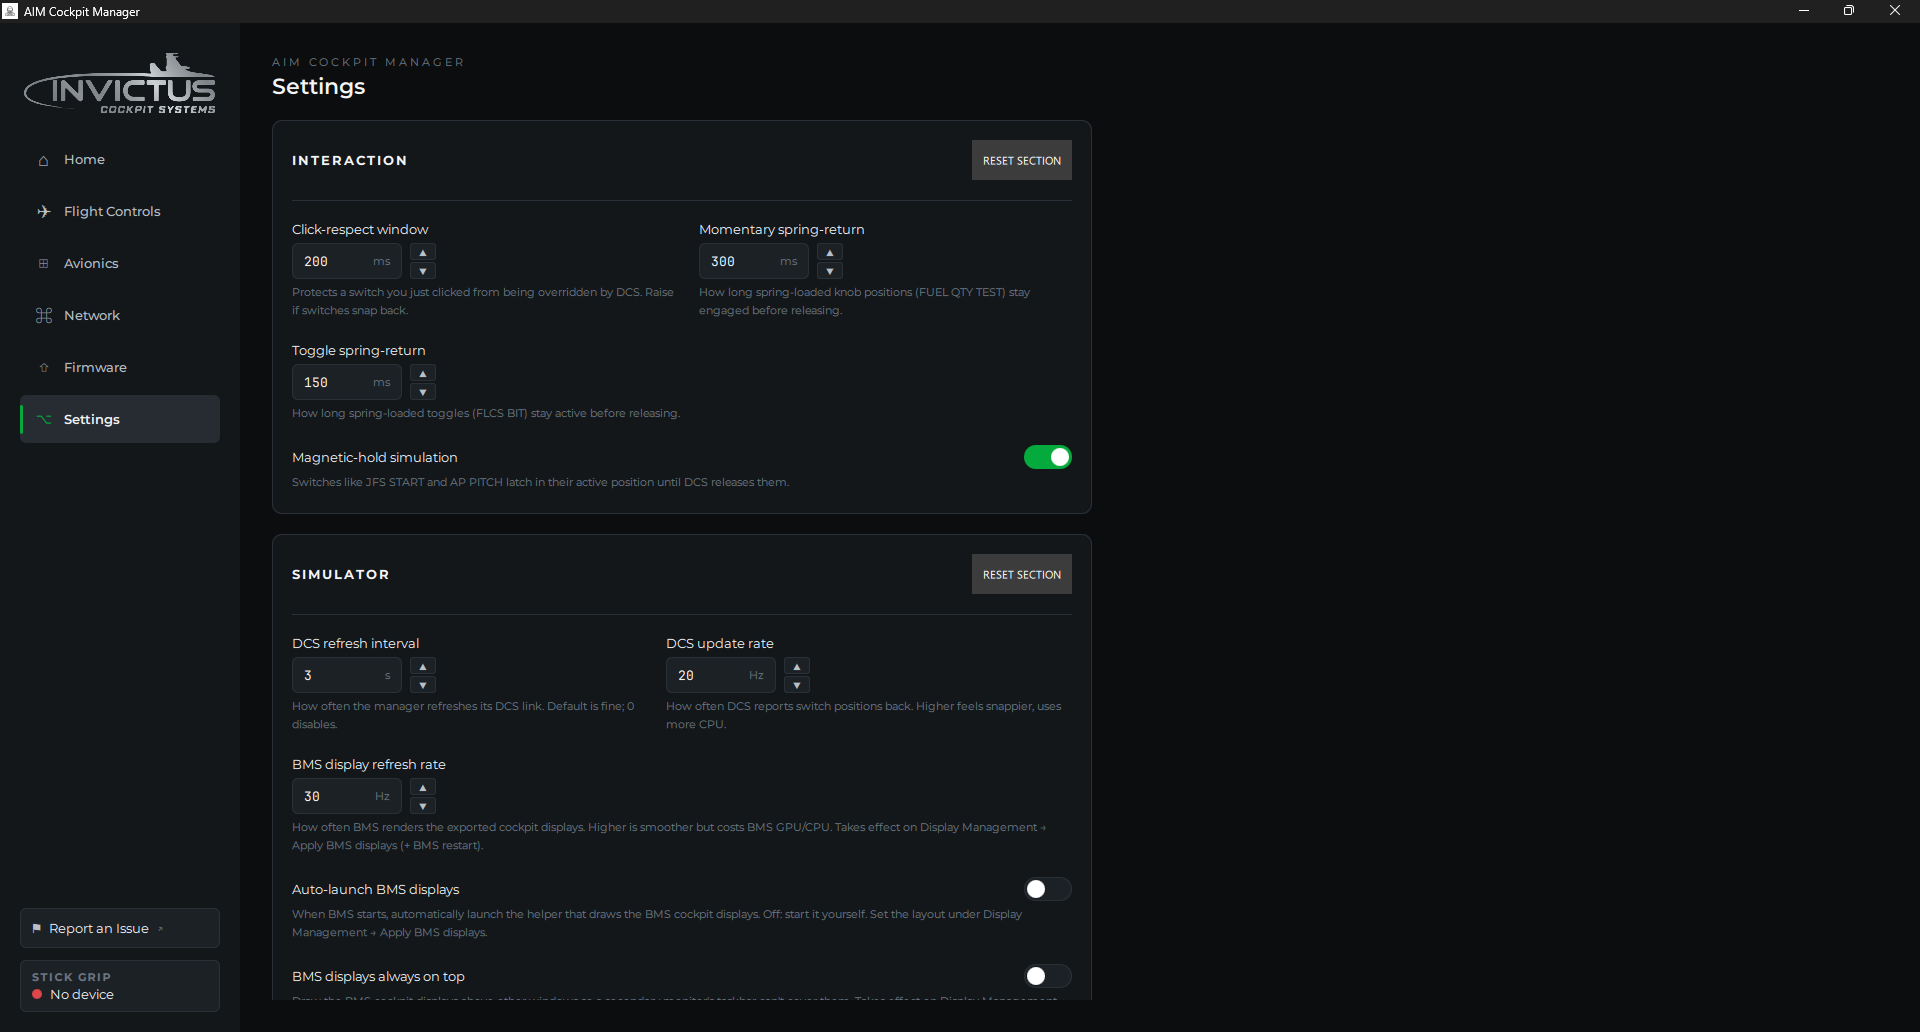Reset the Interaction section

1021,160
